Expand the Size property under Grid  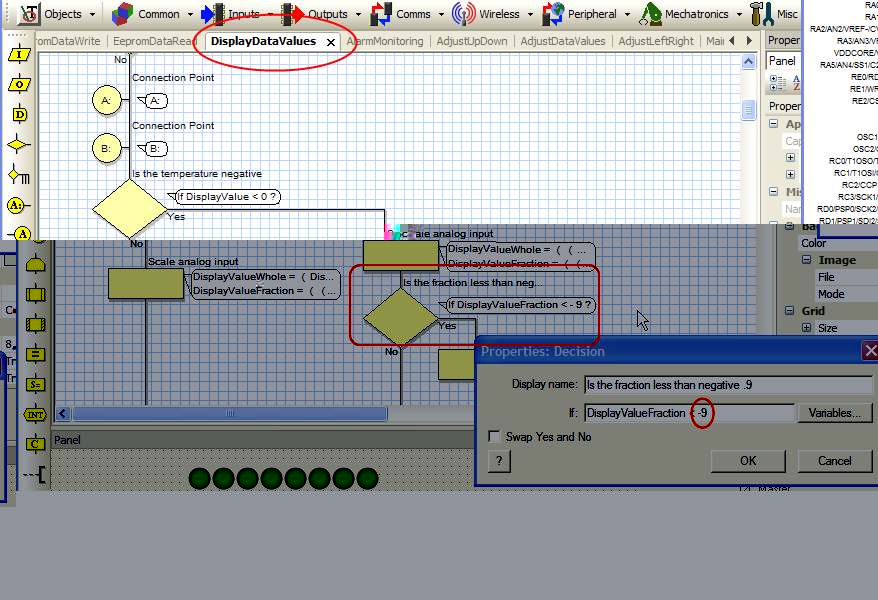pos(806,328)
